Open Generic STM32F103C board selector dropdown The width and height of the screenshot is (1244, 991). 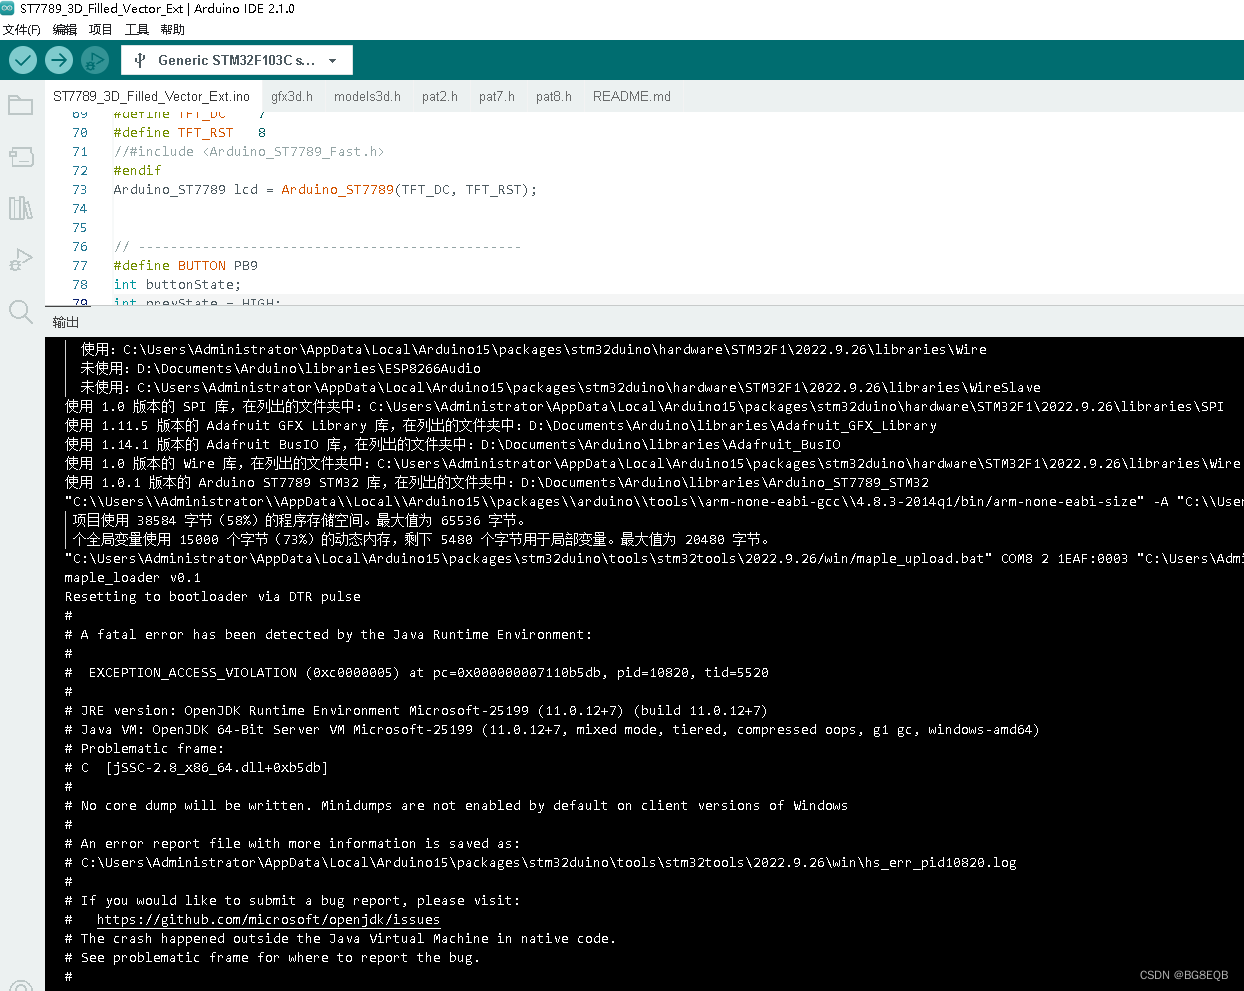tap(237, 60)
